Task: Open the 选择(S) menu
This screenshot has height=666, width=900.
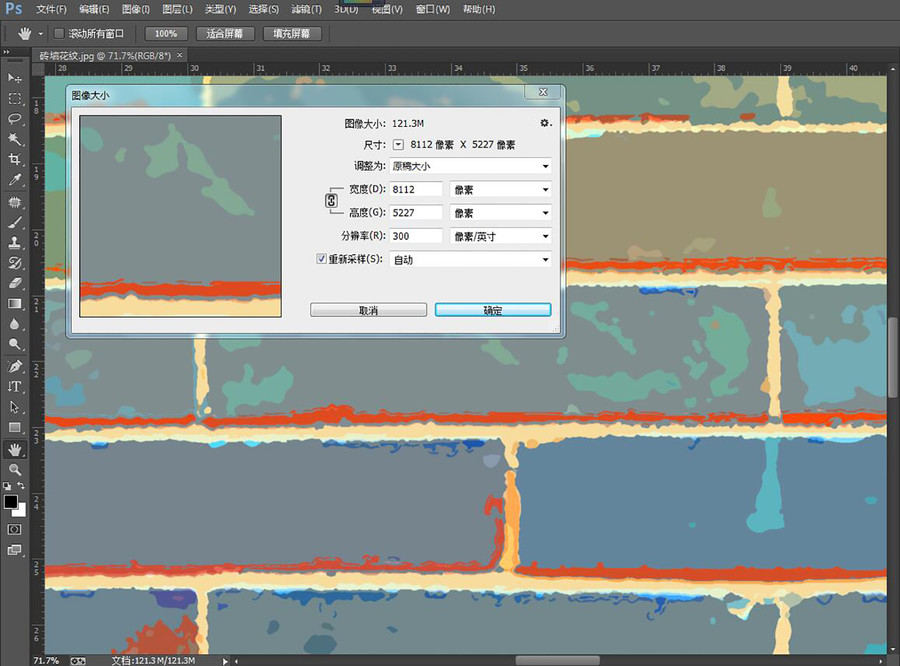Action: click(263, 9)
